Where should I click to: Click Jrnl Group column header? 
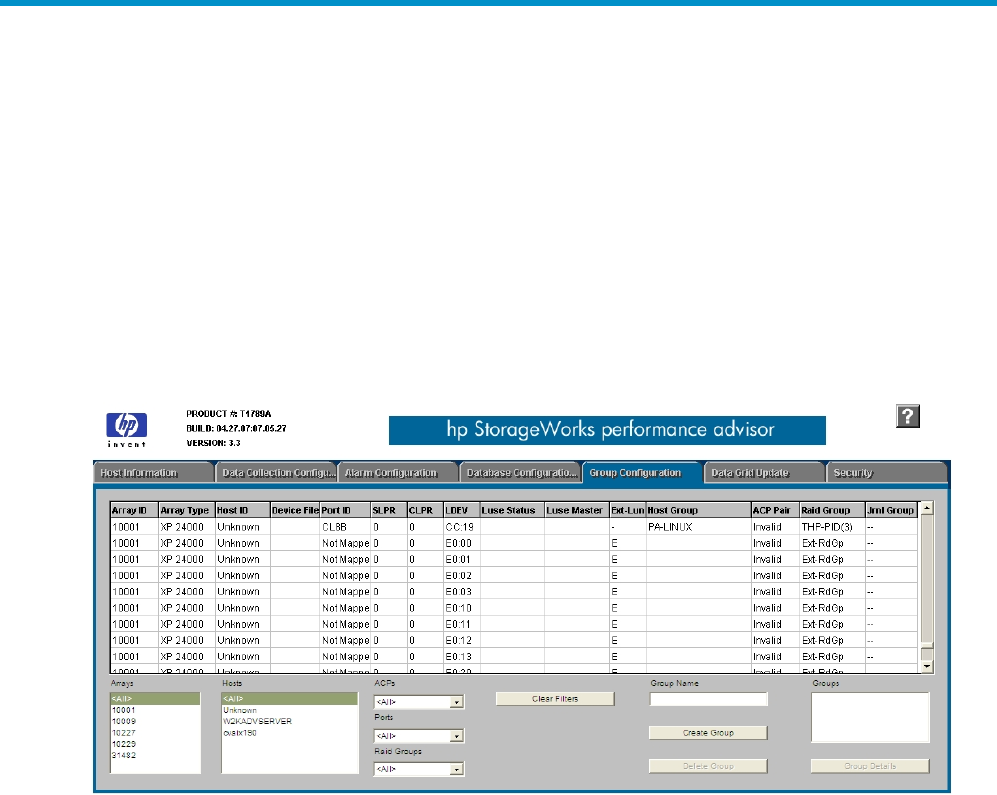pos(891,510)
